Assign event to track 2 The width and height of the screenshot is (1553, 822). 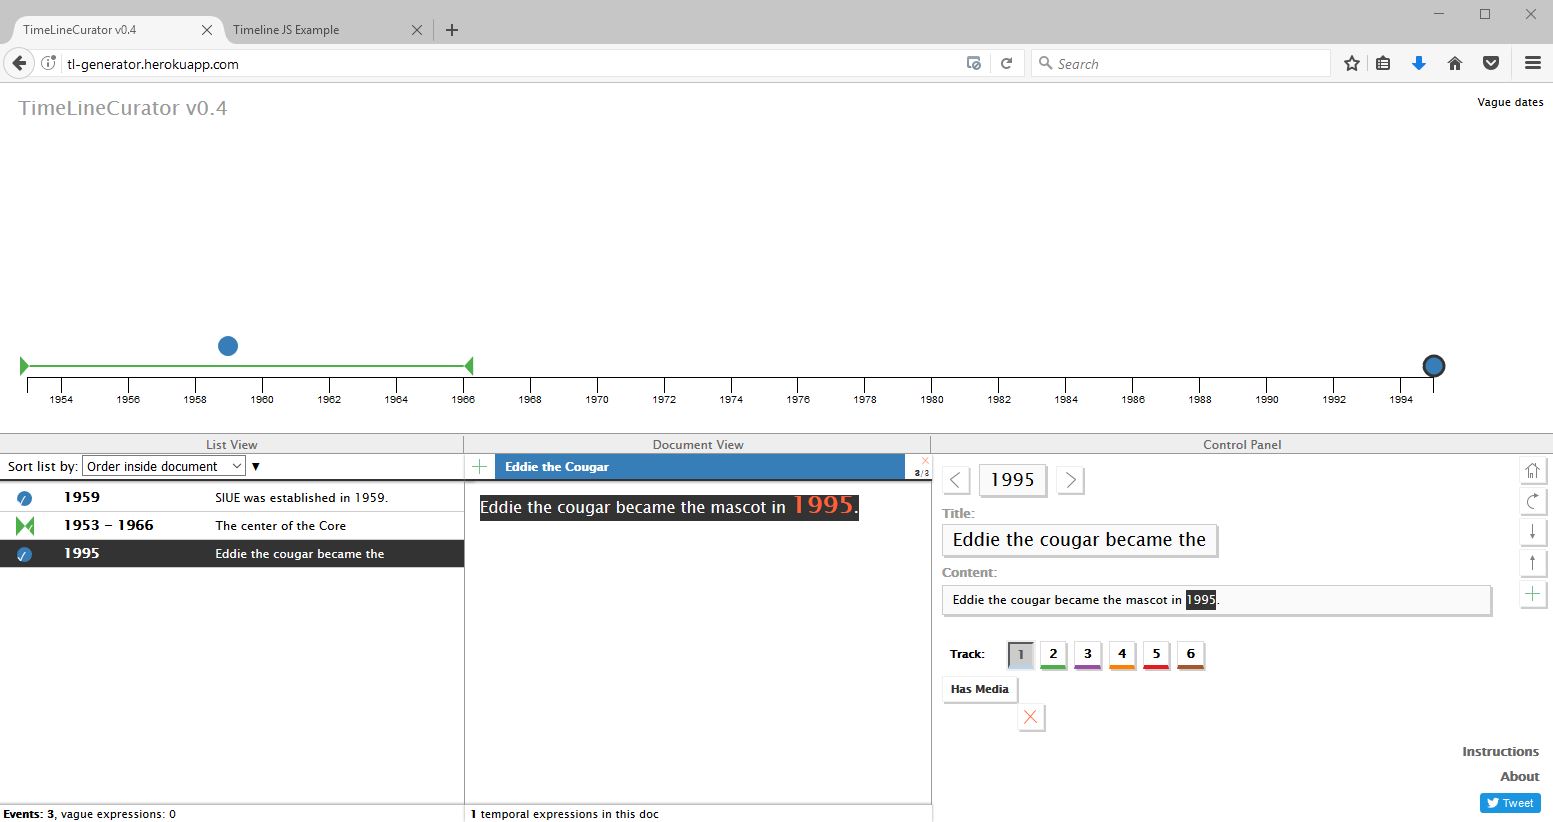click(1053, 654)
